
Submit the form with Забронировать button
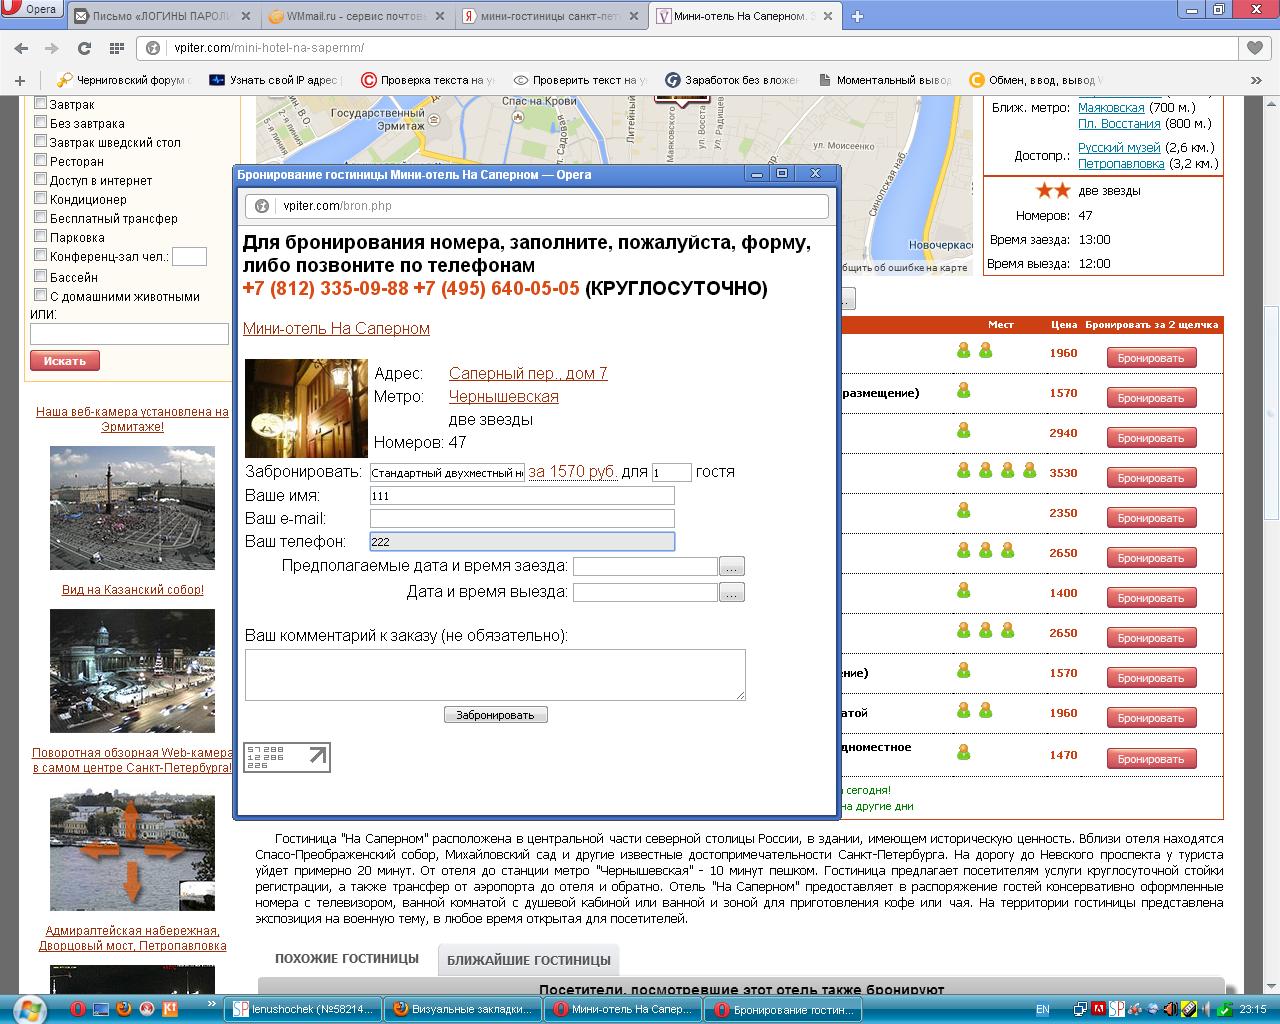496,715
